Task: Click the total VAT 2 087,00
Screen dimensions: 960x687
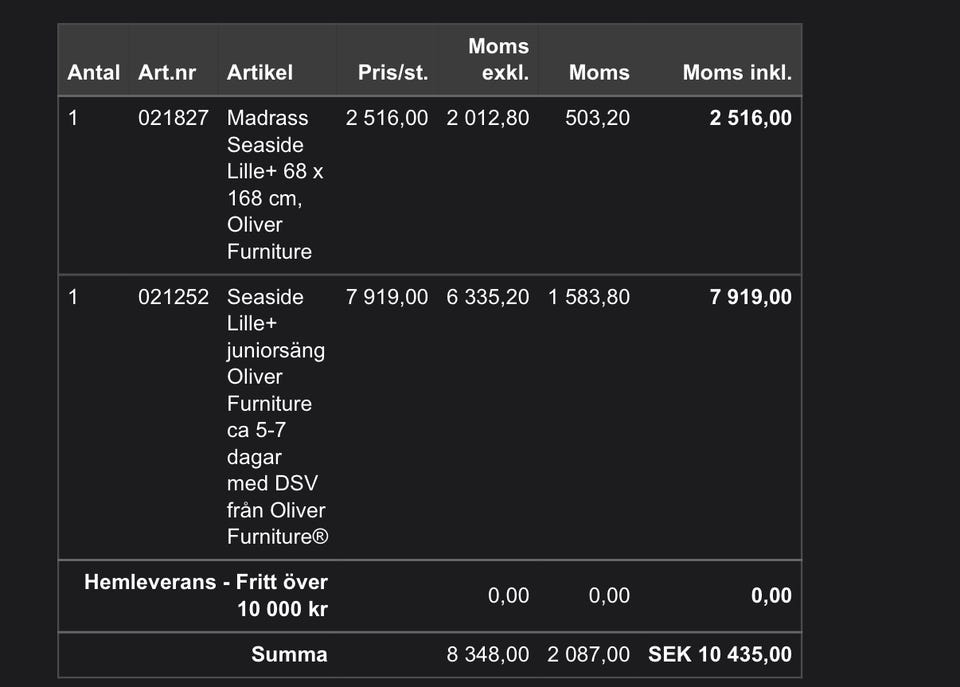Action: pyautogui.click(x=589, y=655)
